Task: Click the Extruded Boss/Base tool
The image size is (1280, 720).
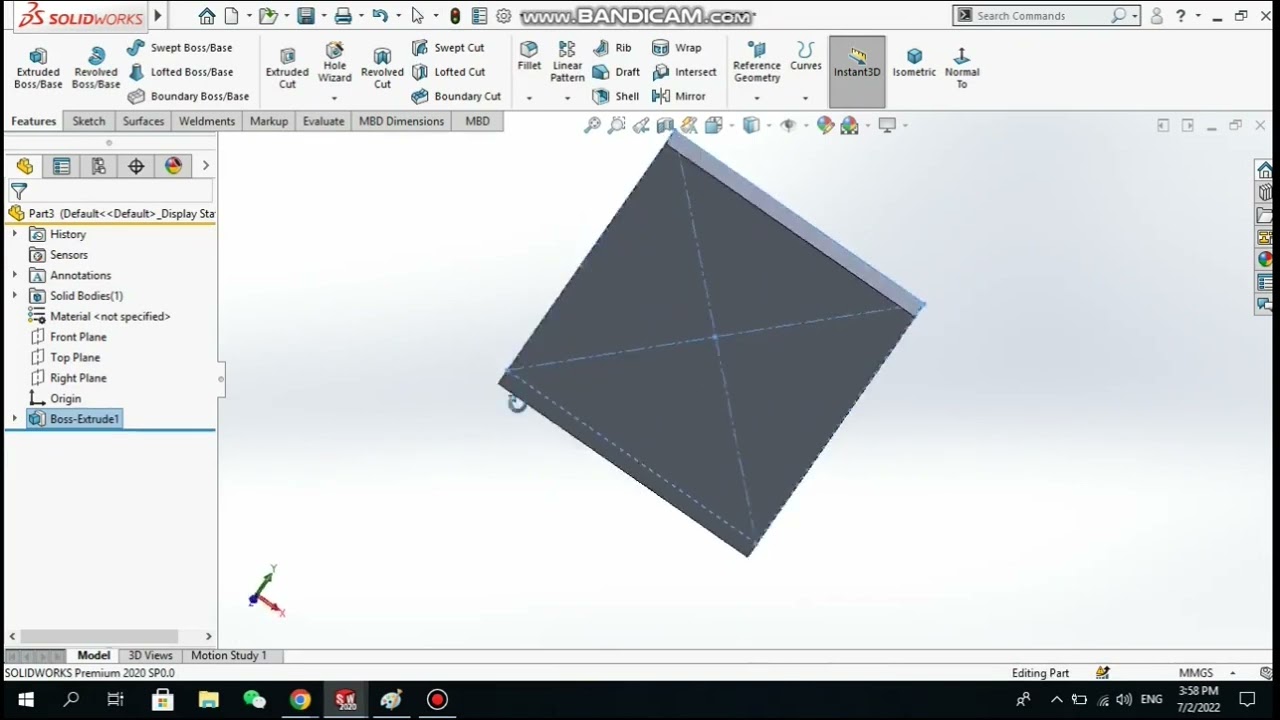Action: [38, 68]
